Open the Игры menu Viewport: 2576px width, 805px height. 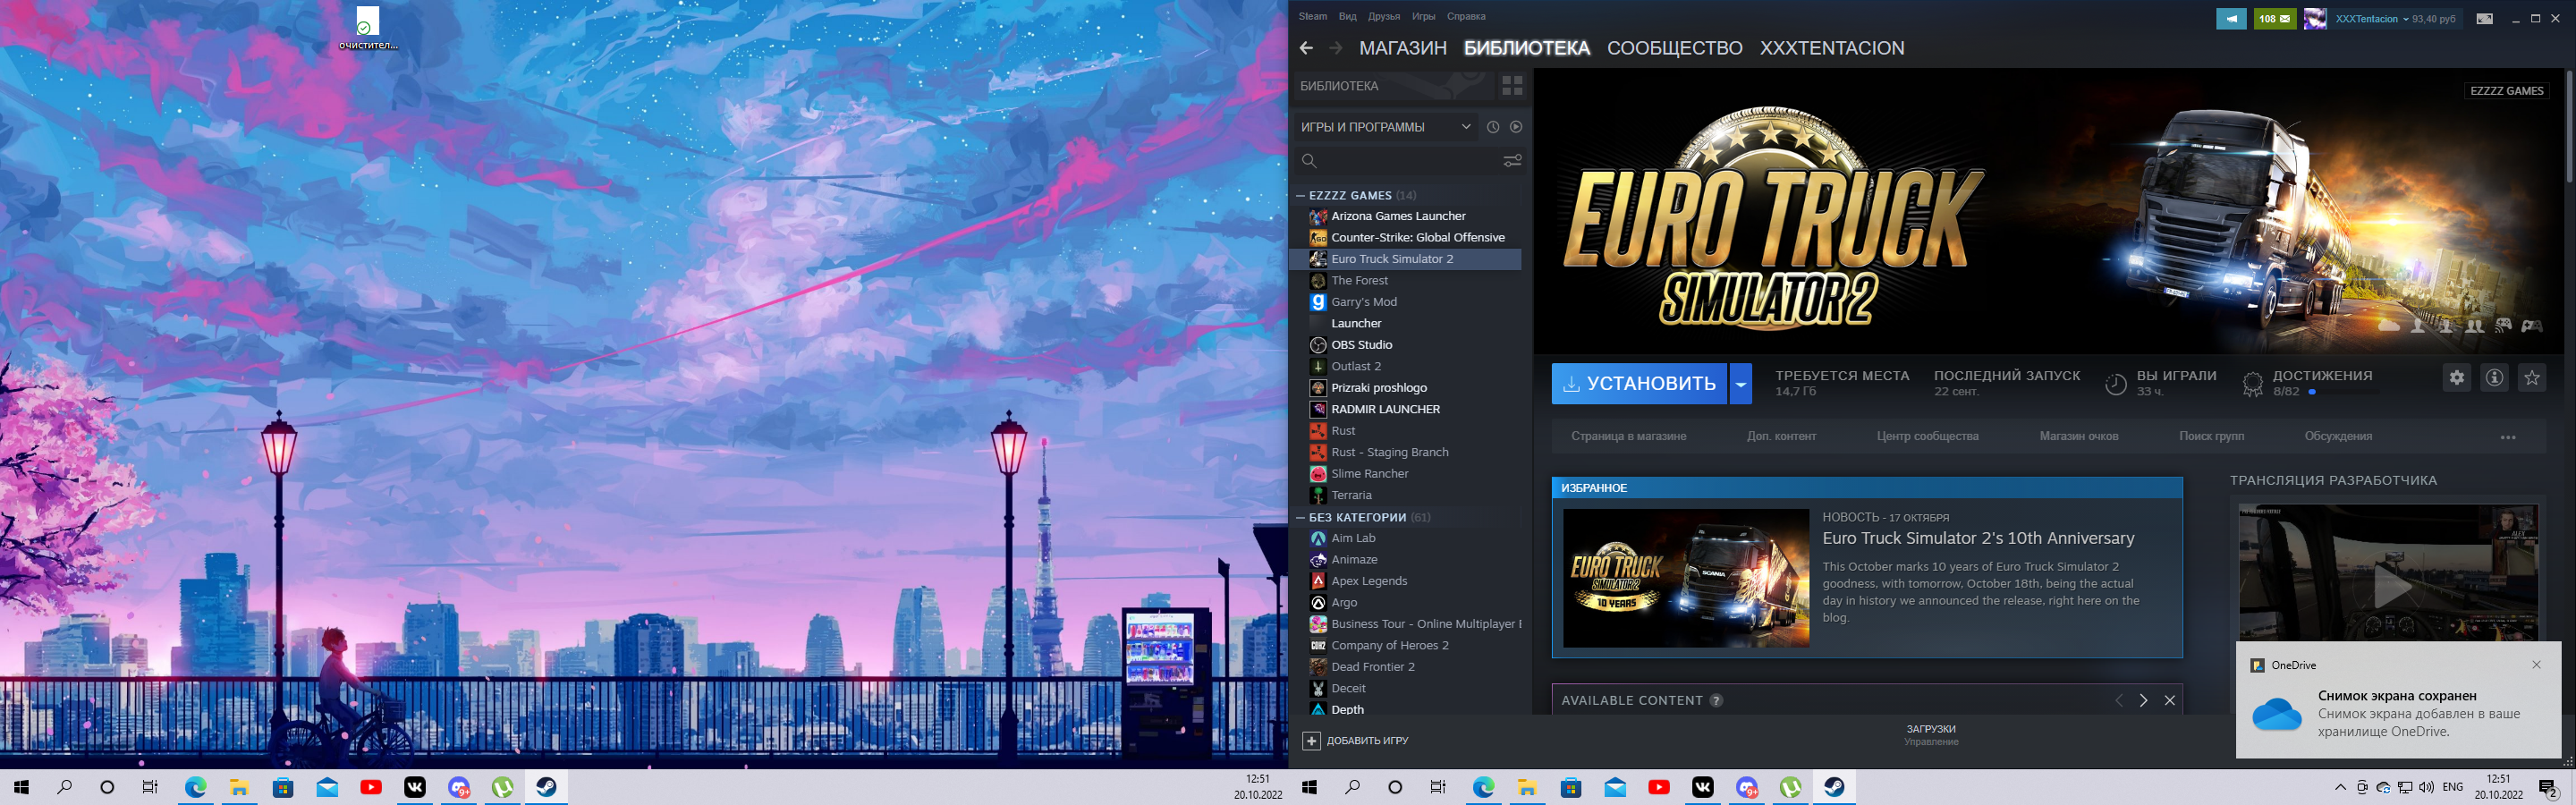coord(1423,16)
